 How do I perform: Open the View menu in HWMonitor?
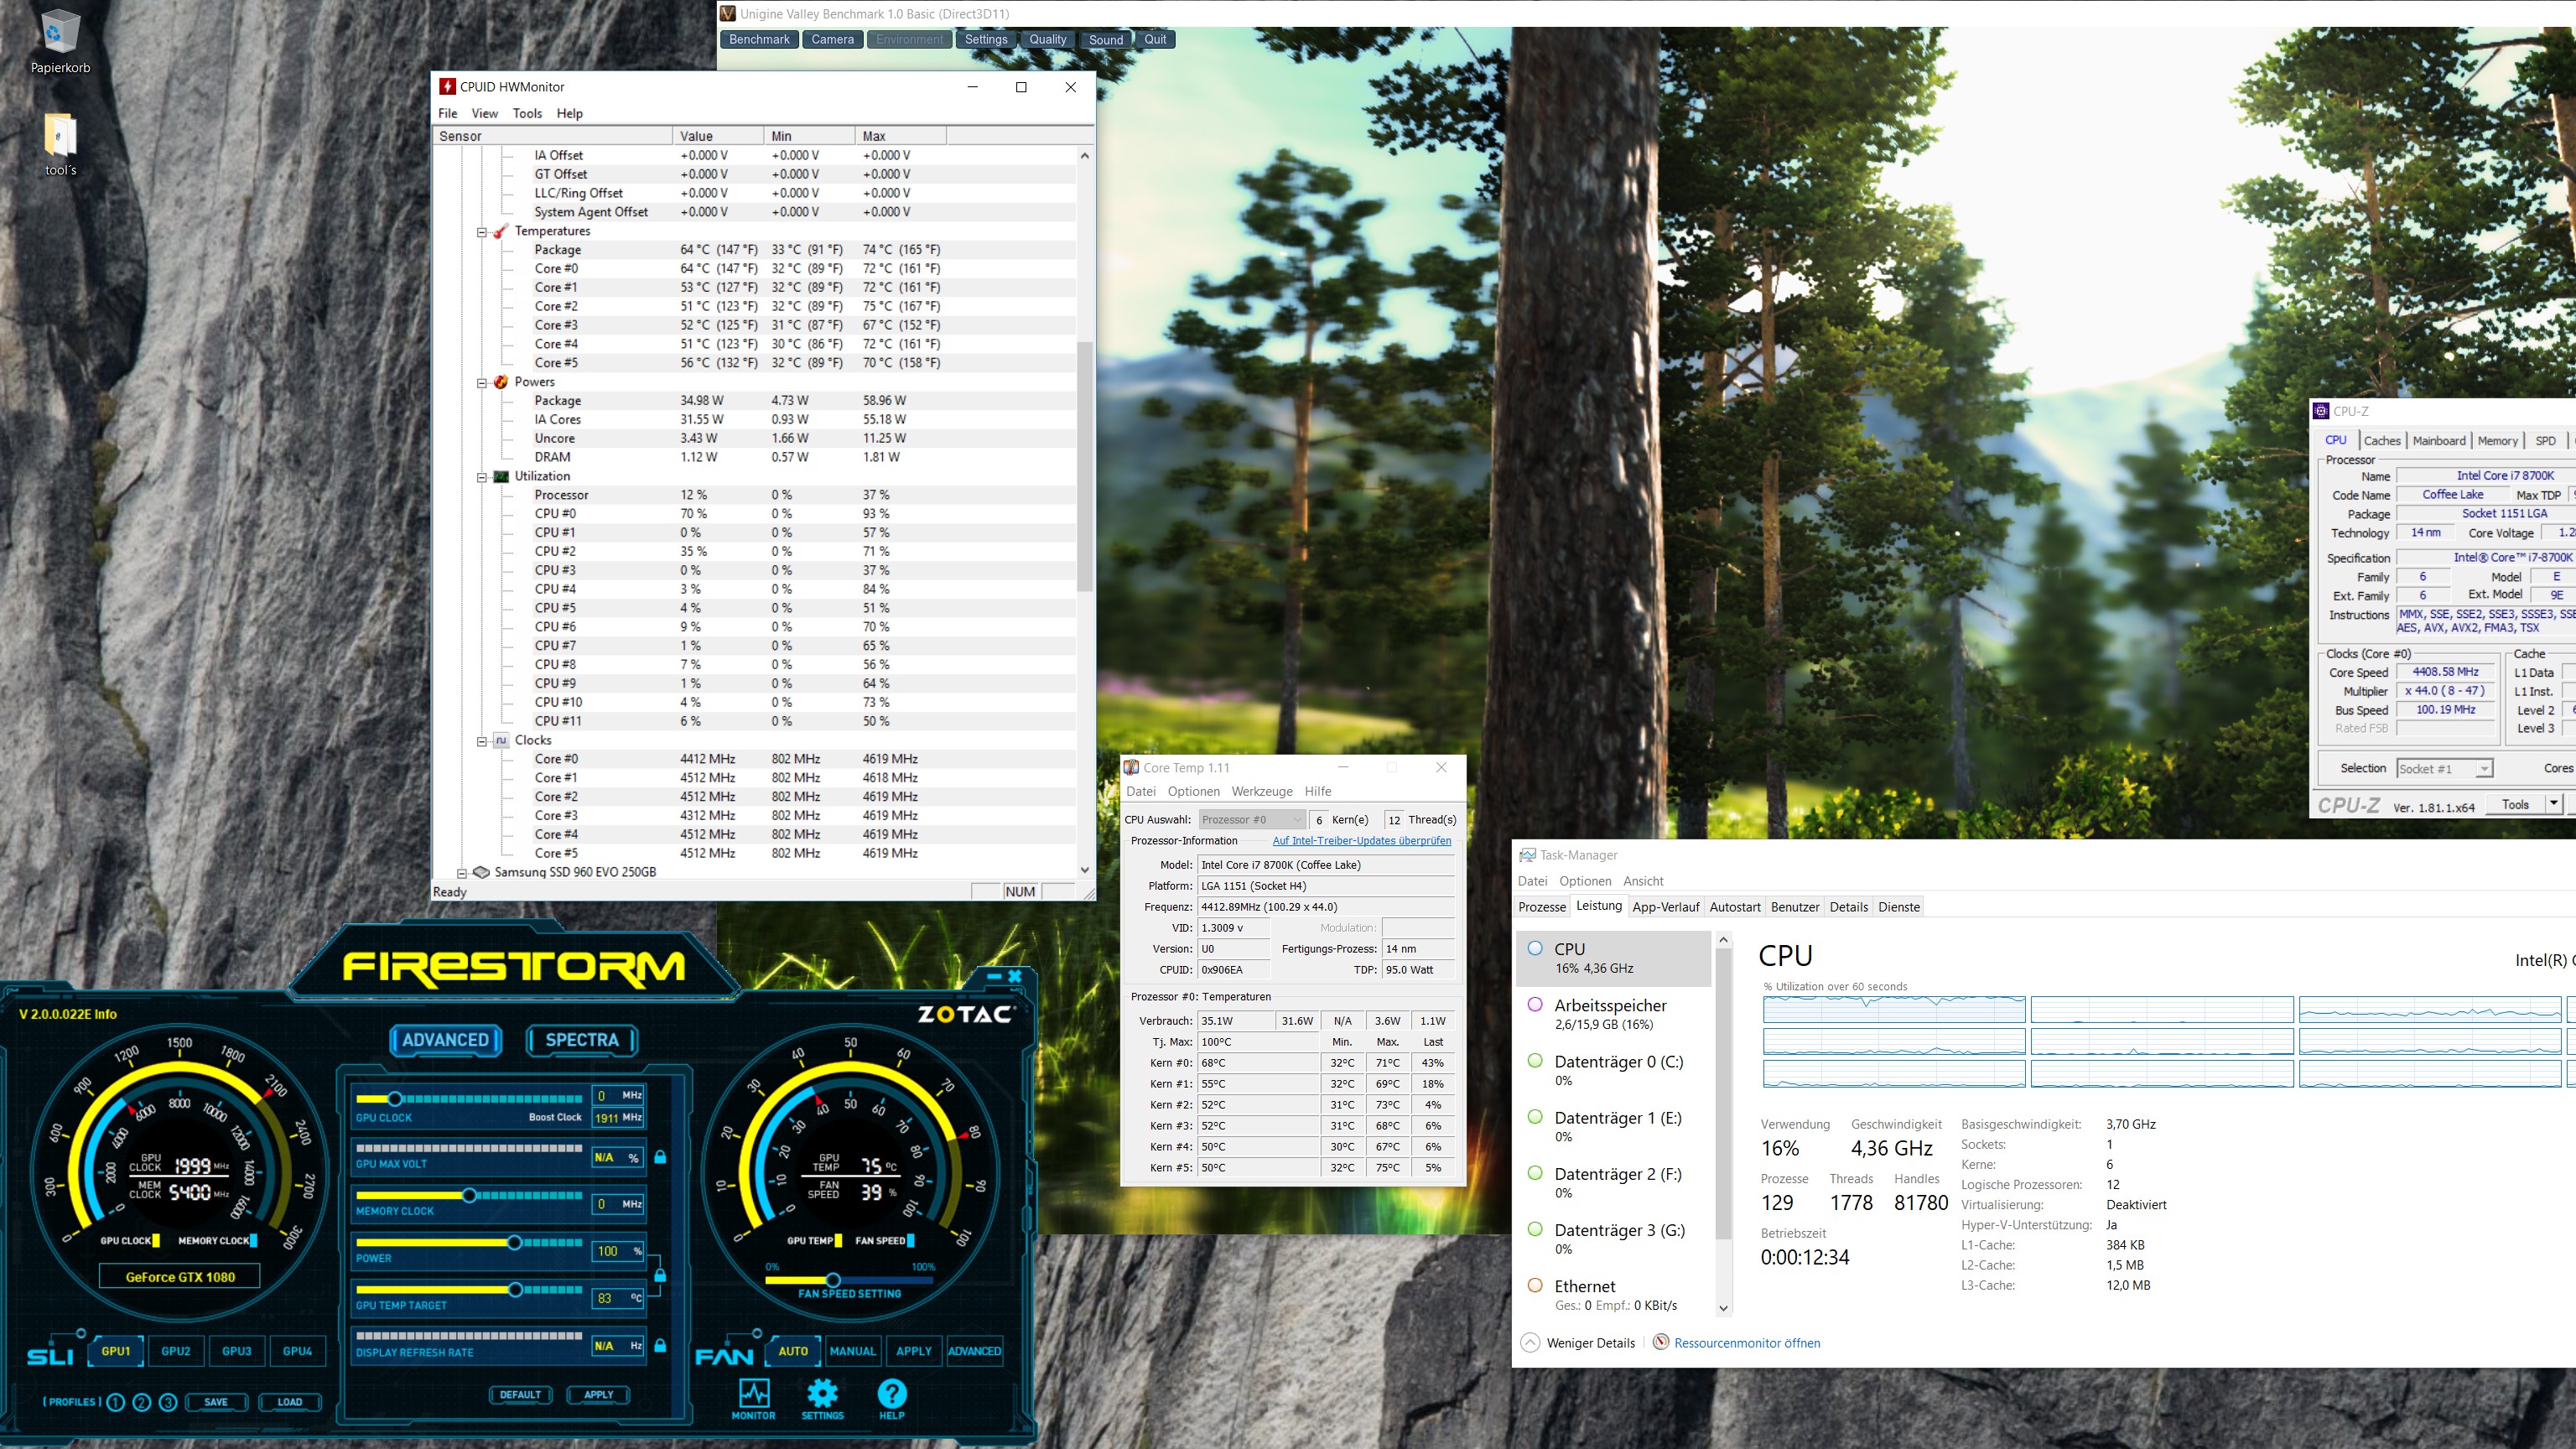[484, 113]
